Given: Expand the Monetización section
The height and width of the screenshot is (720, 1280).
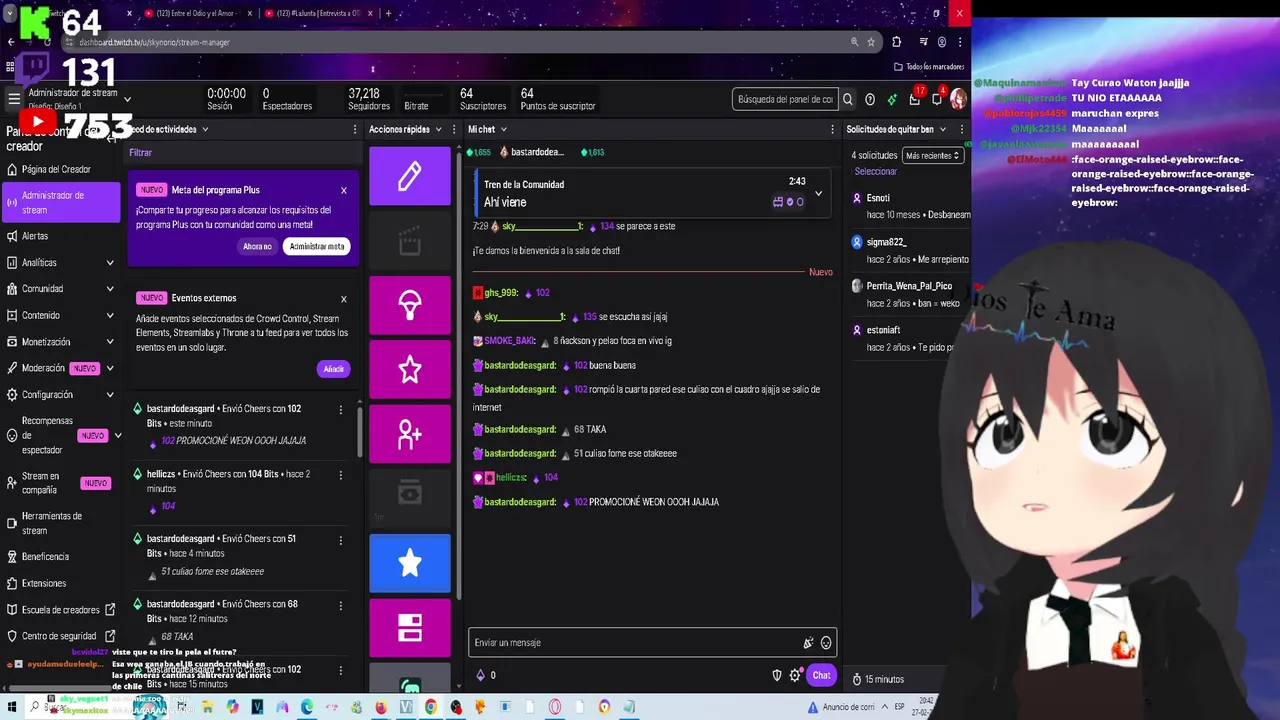Looking at the screenshot, I should tap(110, 342).
